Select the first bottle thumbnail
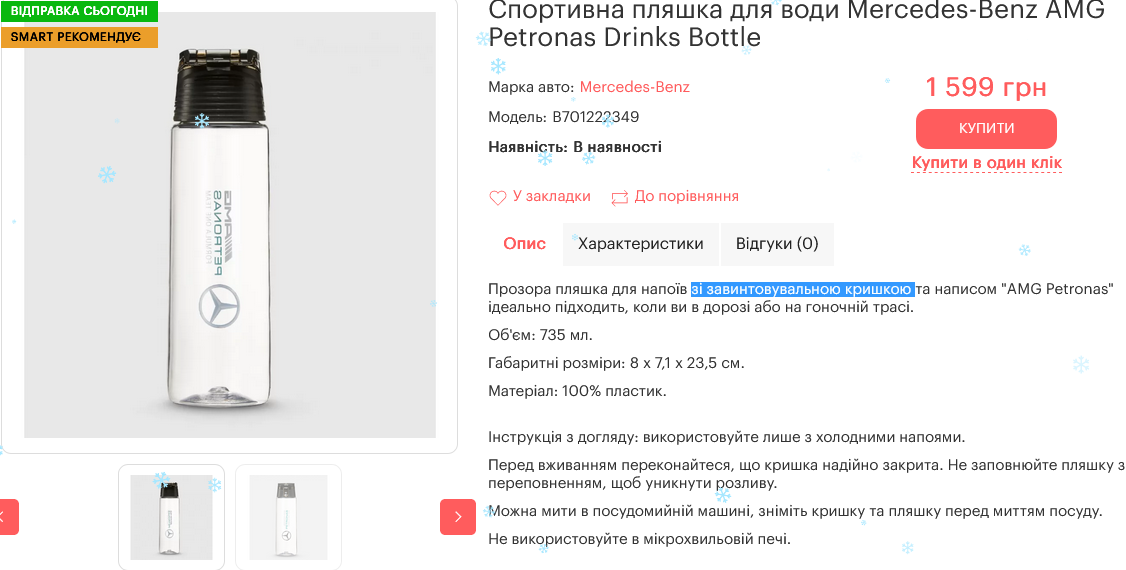Image resolution: width=1126 pixels, height=570 pixels. (171, 517)
